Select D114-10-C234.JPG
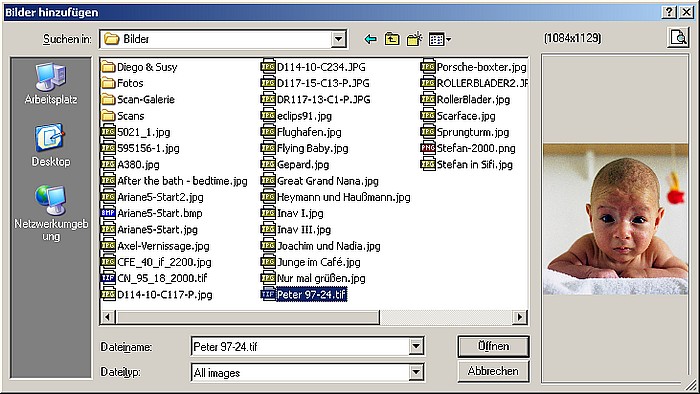The height and width of the screenshot is (394, 700). 313,67
